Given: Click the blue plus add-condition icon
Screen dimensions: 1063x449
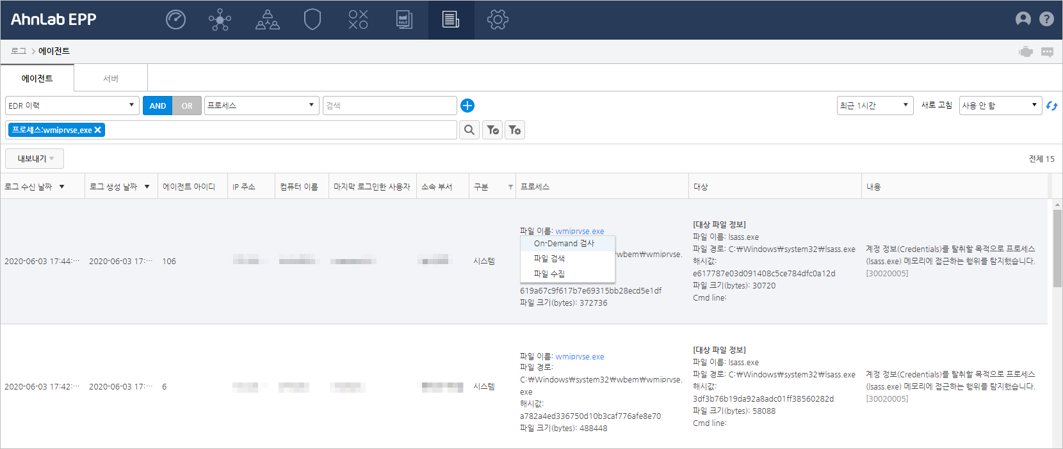Looking at the screenshot, I should tap(467, 106).
